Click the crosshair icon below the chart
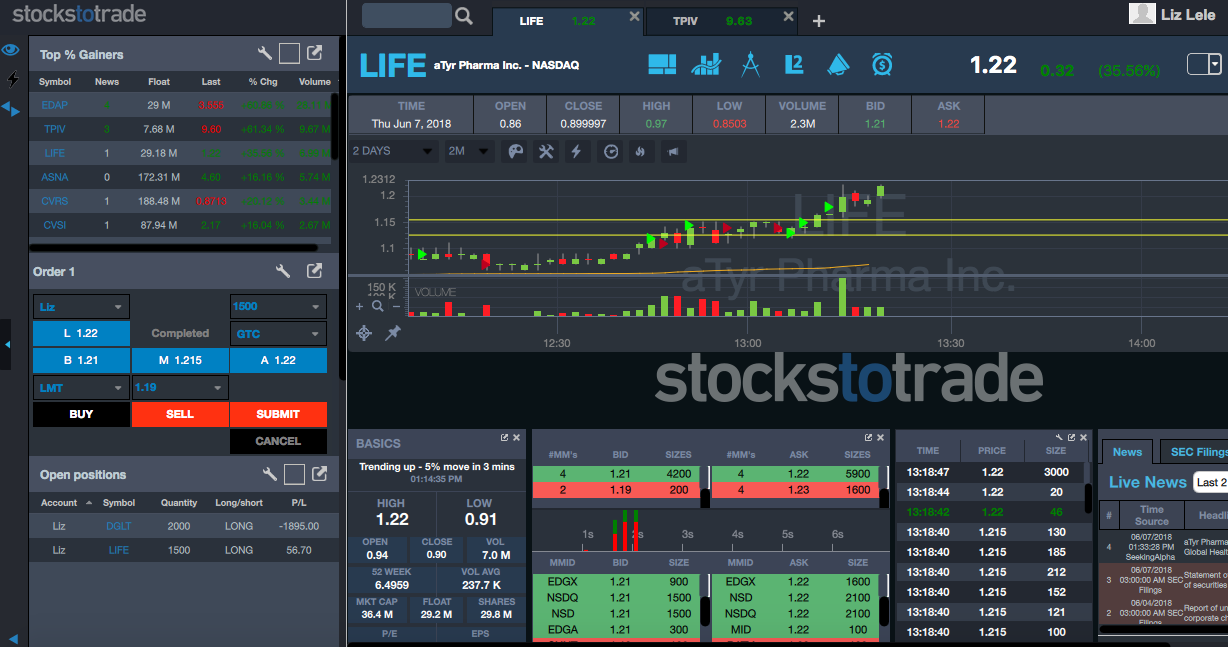 pyautogui.click(x=364, y=333)
